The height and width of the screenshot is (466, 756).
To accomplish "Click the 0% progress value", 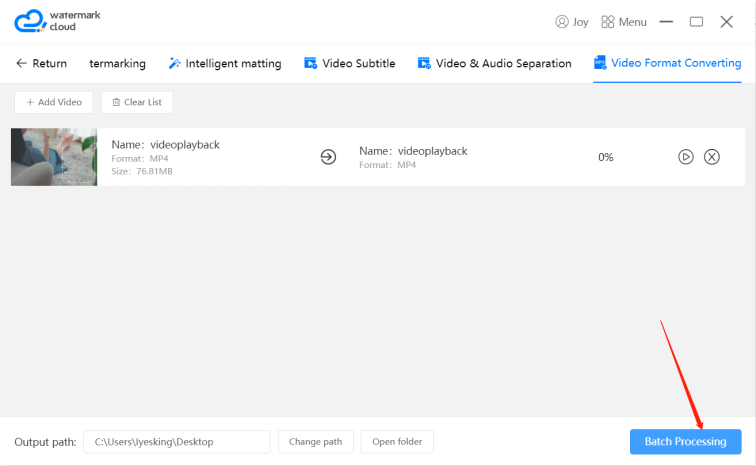I will (x=606, y=157).
